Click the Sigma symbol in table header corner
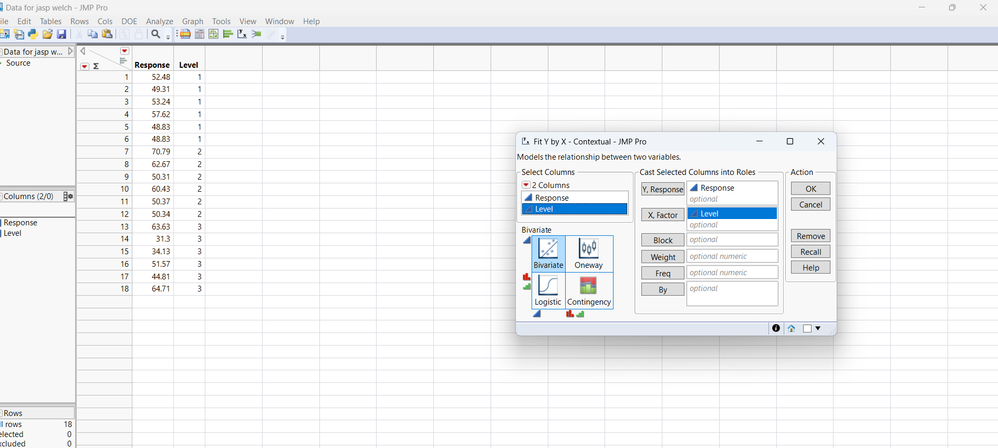 coord(96,66)
